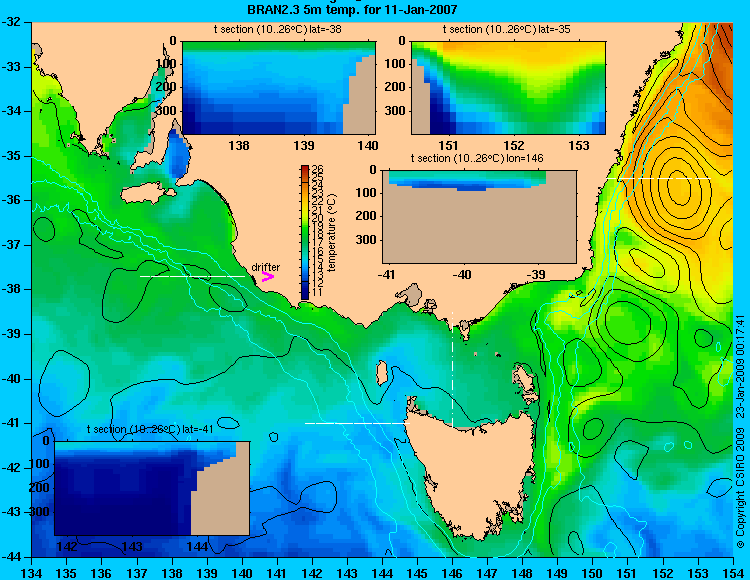Click the 't section (10..26°C) lat=-35' title
The height and width of the screenshot is (580, 750).
coord(507,29)
